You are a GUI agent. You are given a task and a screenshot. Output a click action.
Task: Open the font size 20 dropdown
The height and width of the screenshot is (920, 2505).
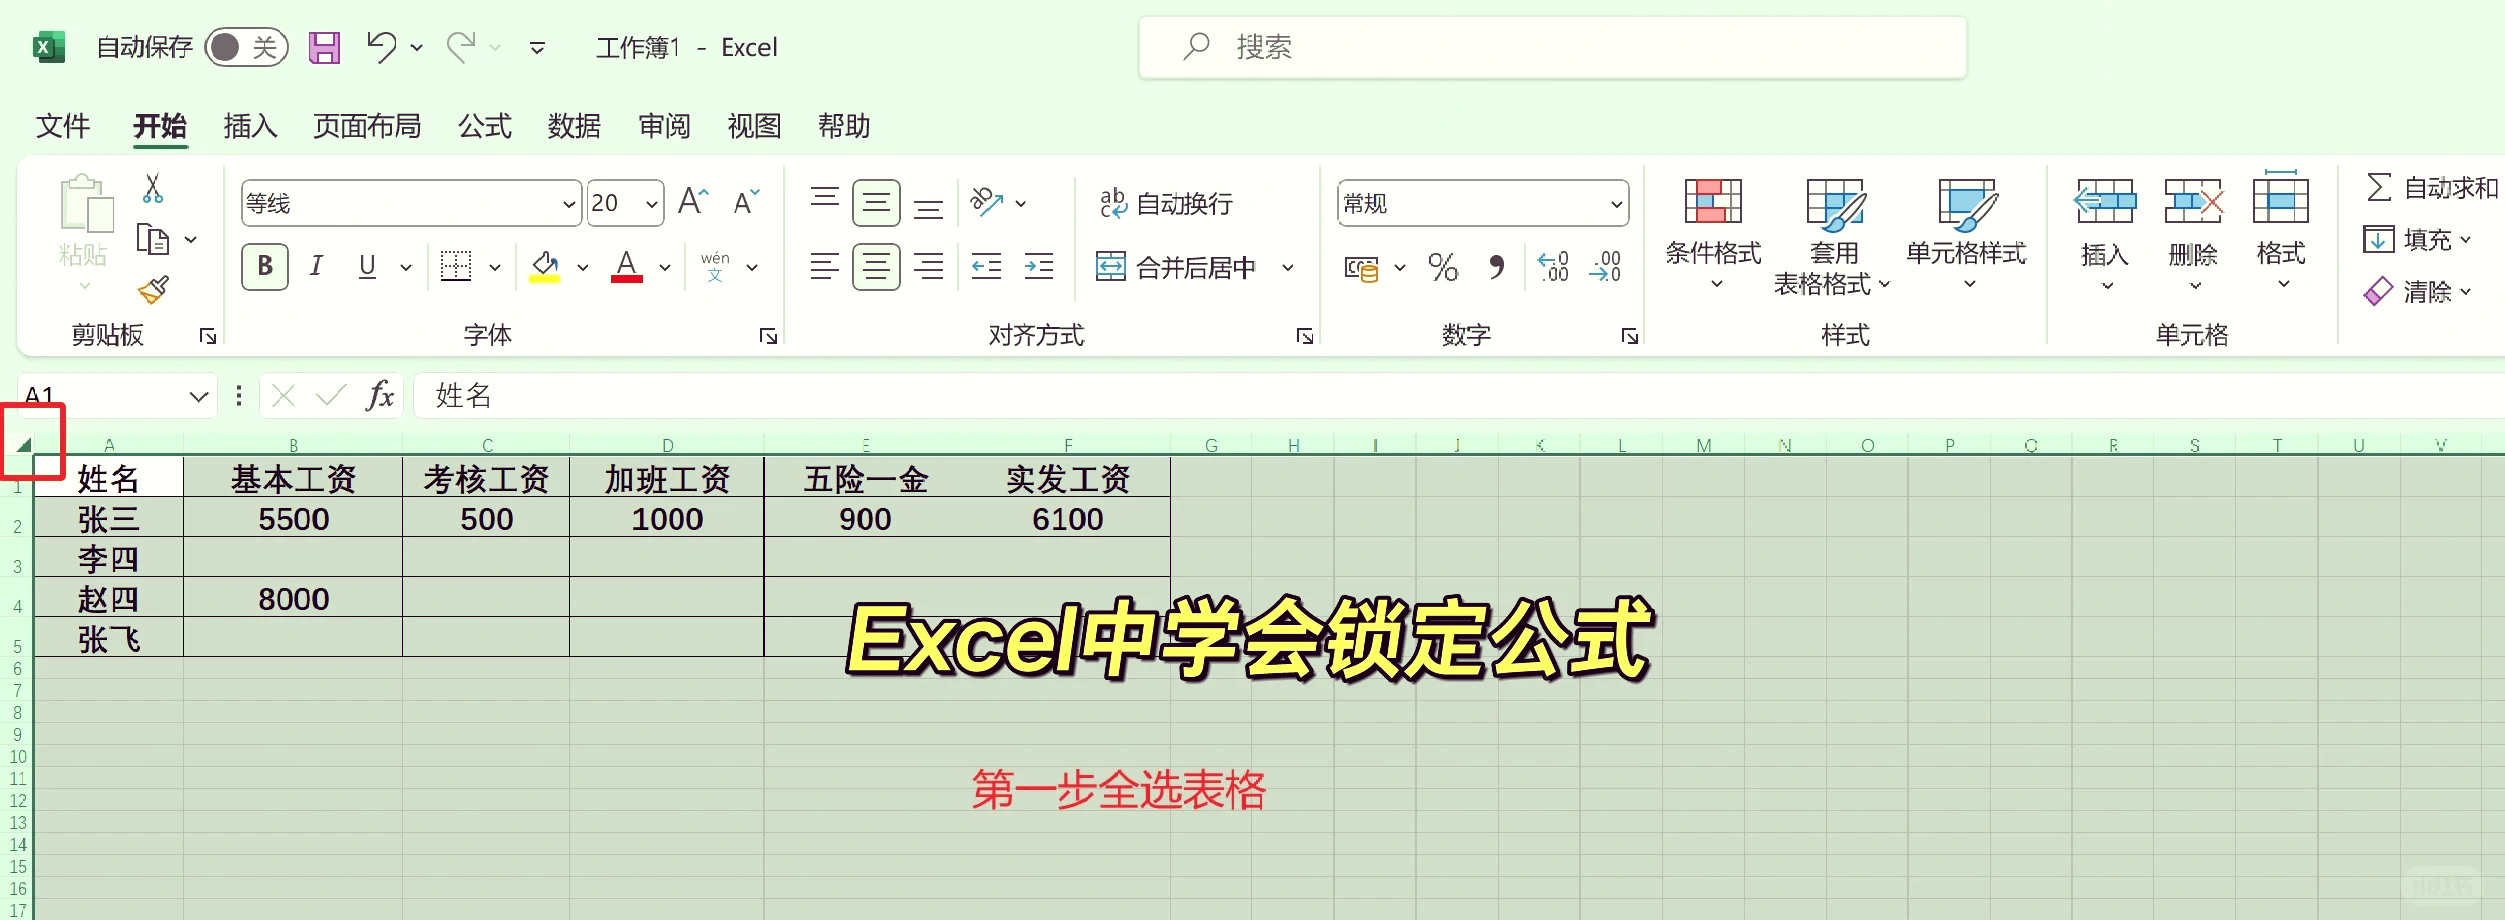[652, 204]
